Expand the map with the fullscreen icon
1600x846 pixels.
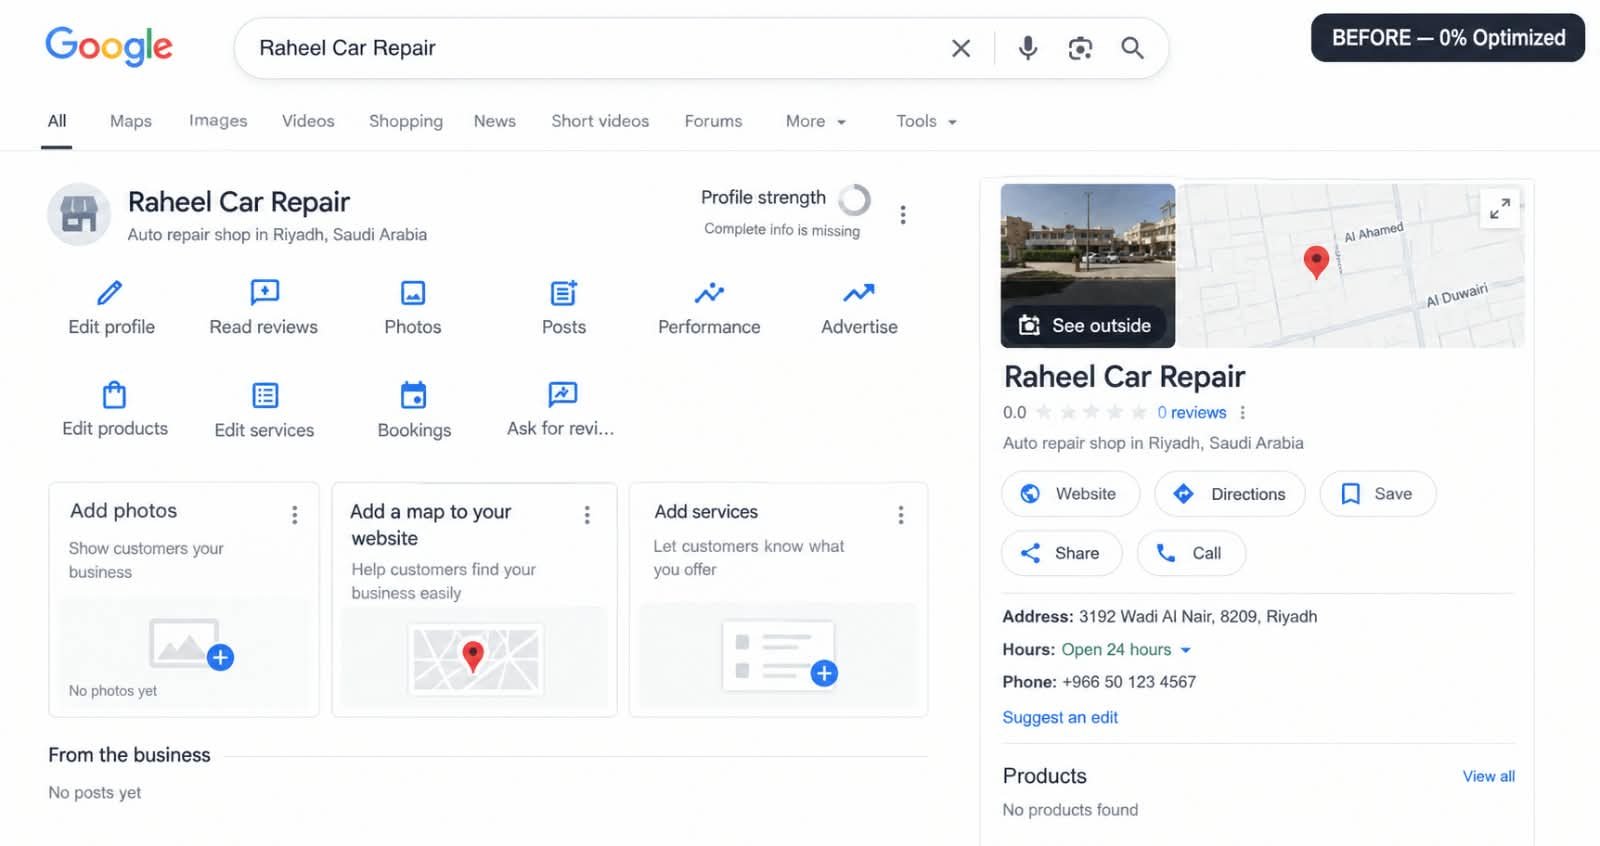coord(1500,208)
